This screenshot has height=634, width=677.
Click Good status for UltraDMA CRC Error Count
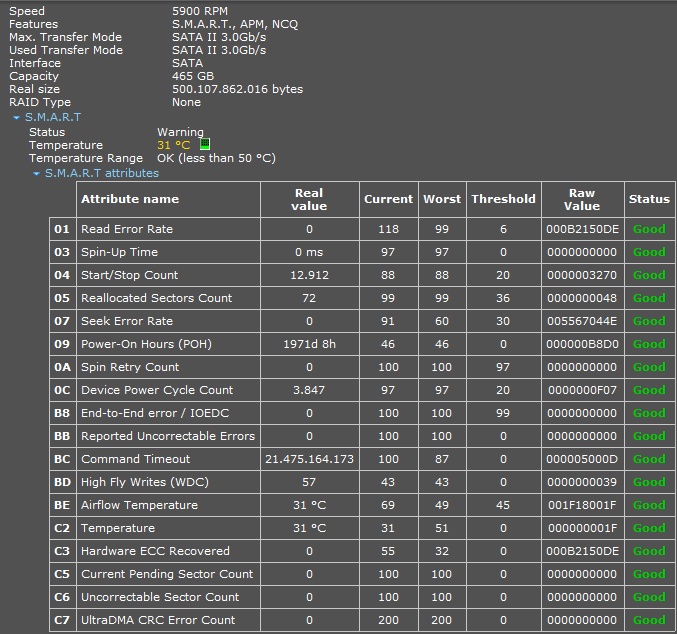pyautogui.click(x=649, y=620)
